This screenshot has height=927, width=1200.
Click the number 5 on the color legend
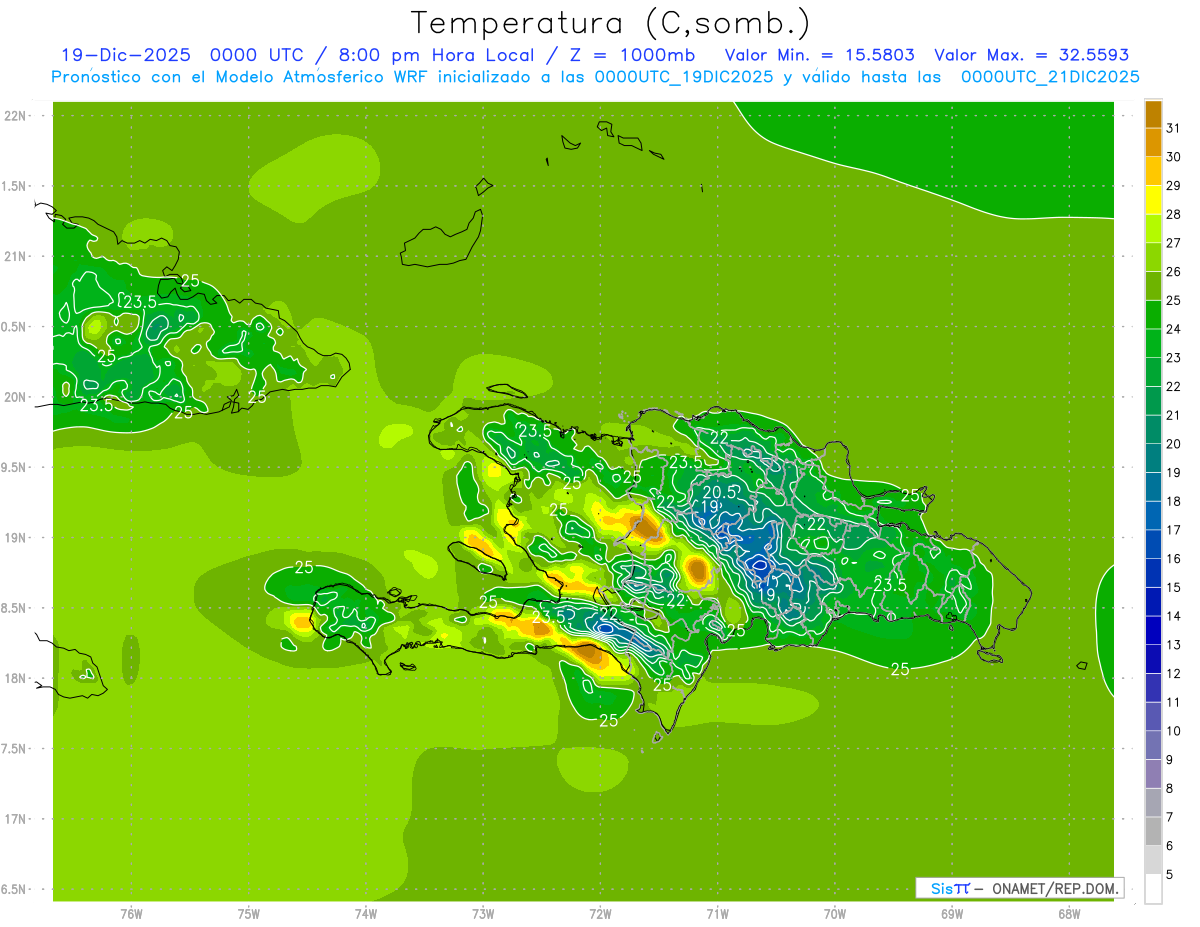[x=1171, y=875]
